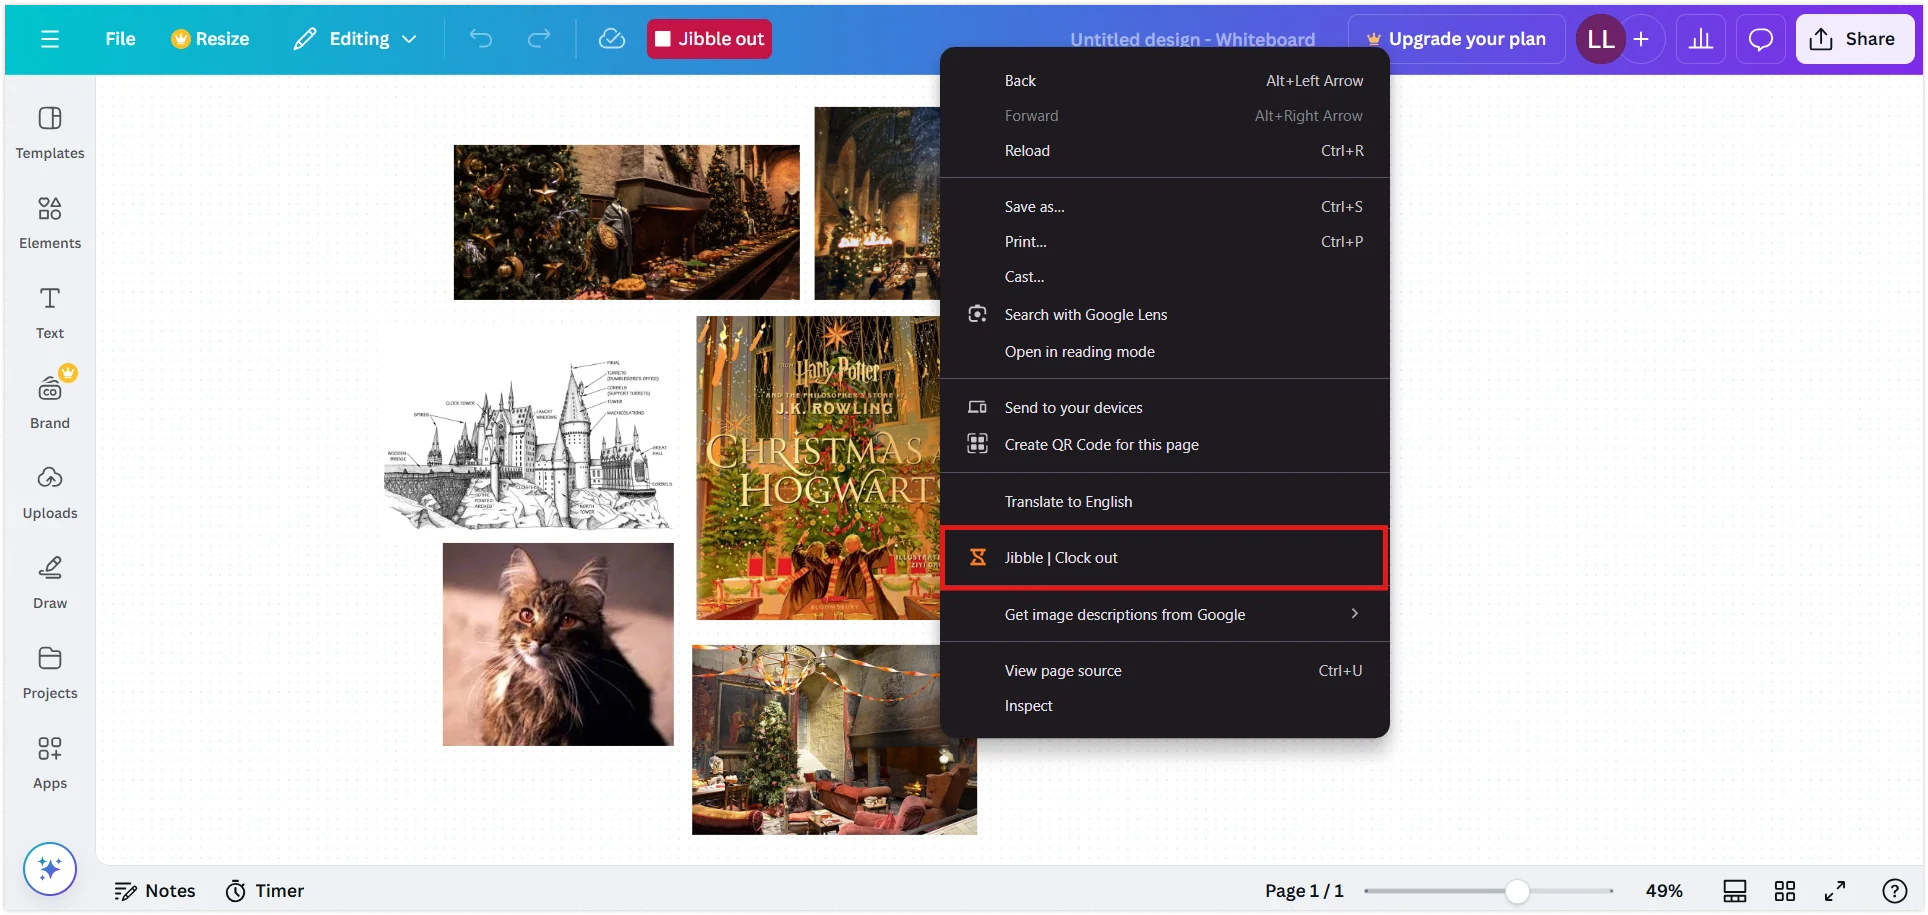Screen dimensions: 1928x915
Task: Click the Page 1 / 1 indicator
Action: coord(1304,891)
